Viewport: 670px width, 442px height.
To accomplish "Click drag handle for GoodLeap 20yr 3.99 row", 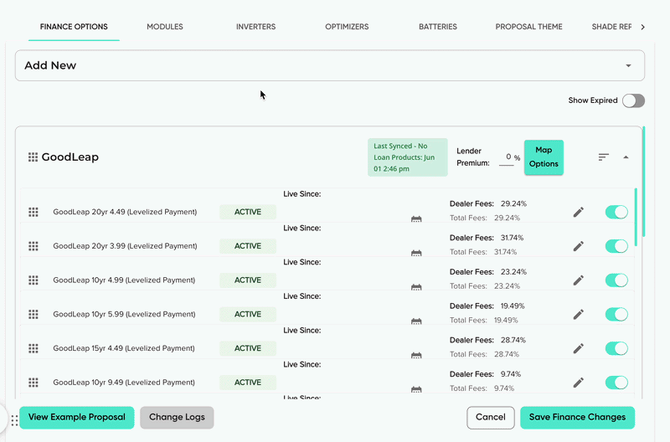I will 33,246.
